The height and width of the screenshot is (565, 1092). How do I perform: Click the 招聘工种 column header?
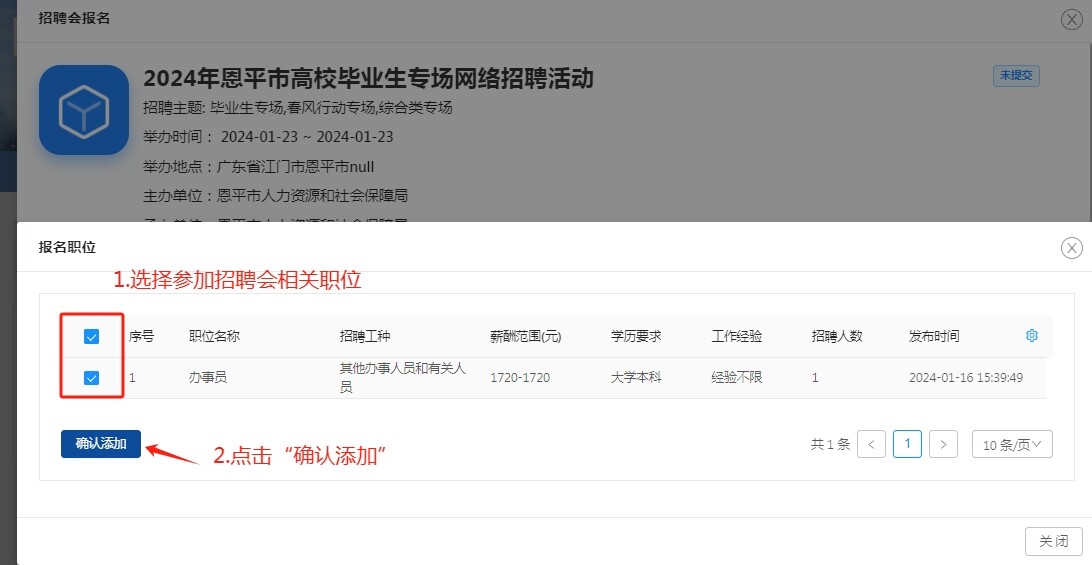[365, 336]
